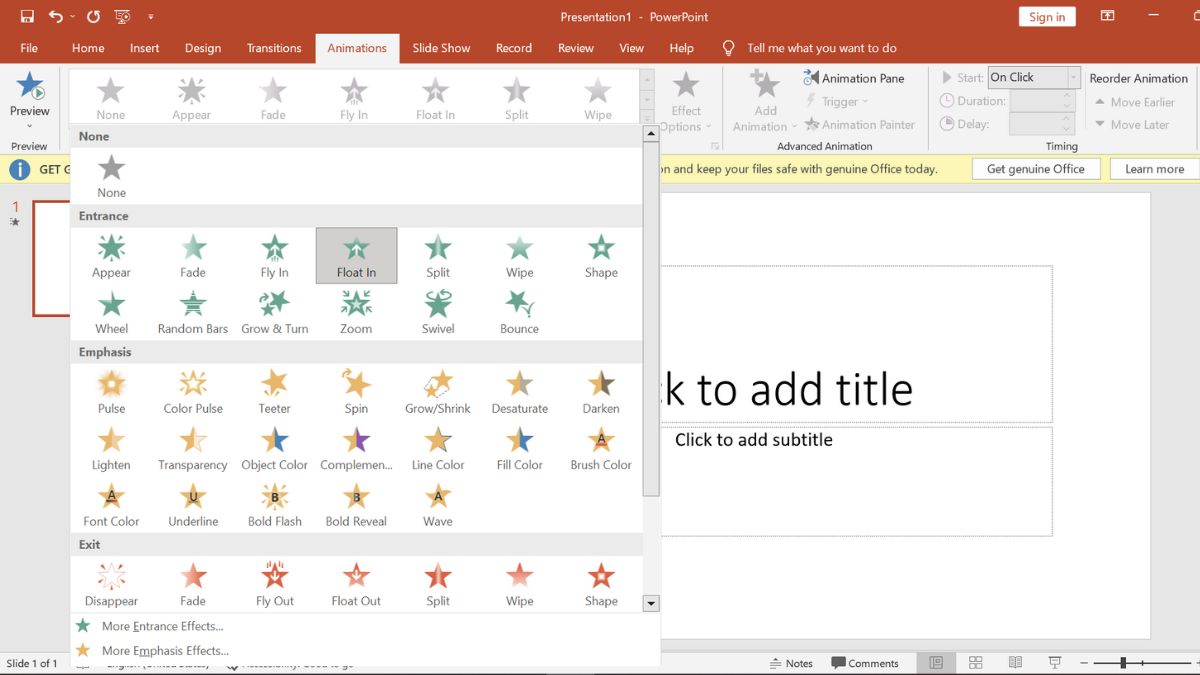The width and height of the screenshot is (1200, 675).
Task: Apply the Object Color emphasis effect
Action: 274,448
